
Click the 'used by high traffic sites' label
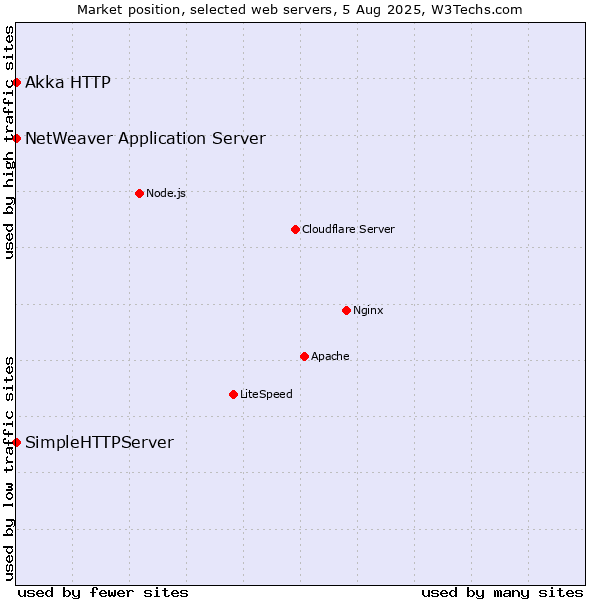click(9, 142)
